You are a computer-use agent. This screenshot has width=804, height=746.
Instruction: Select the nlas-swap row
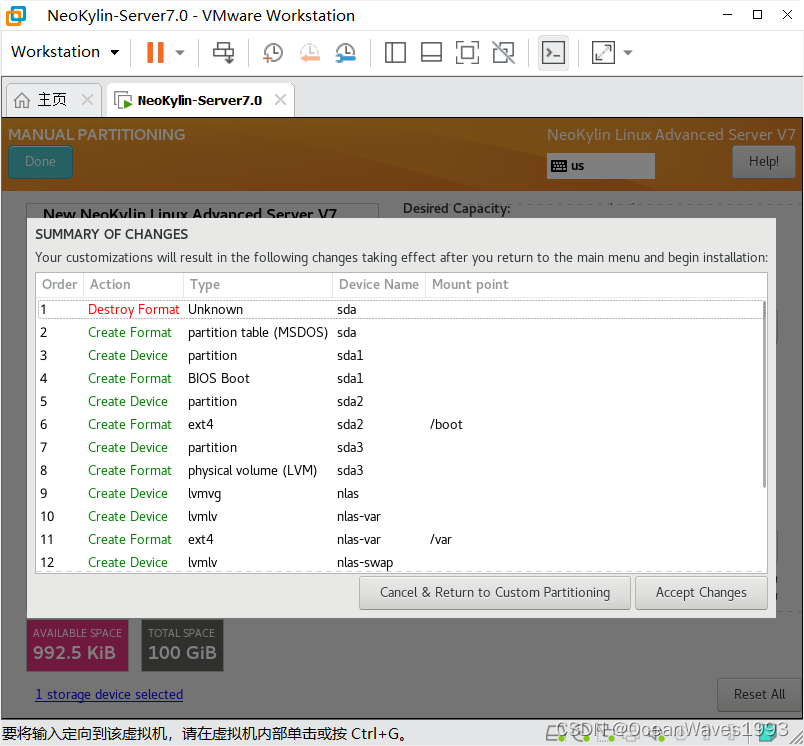[400, 562]
